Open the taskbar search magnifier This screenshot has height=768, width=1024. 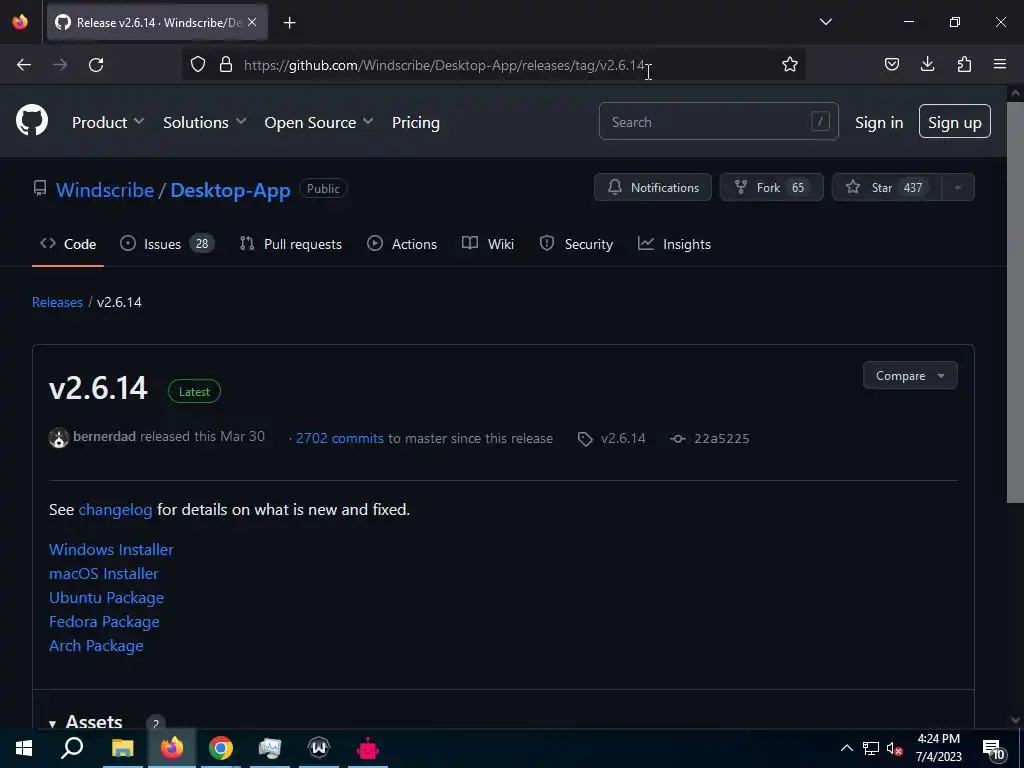click(72, 748)
